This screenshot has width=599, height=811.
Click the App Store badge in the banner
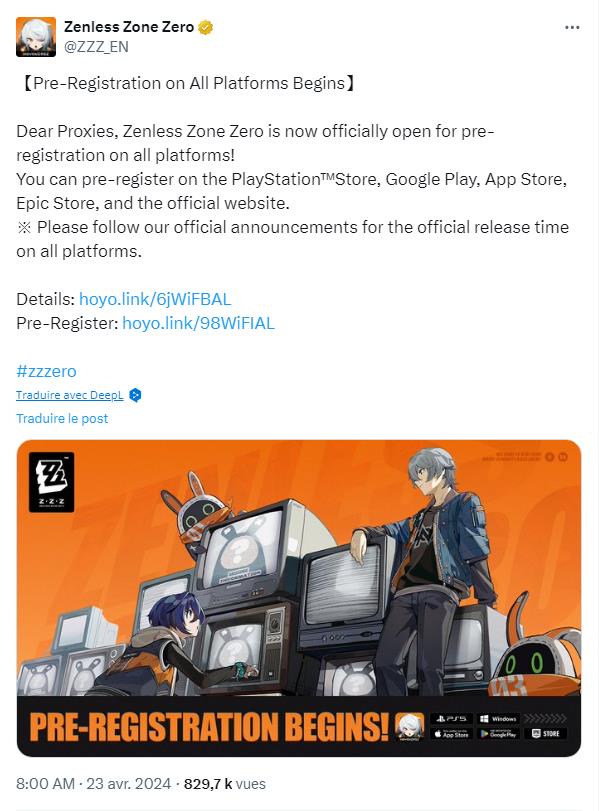coord(452,735)
